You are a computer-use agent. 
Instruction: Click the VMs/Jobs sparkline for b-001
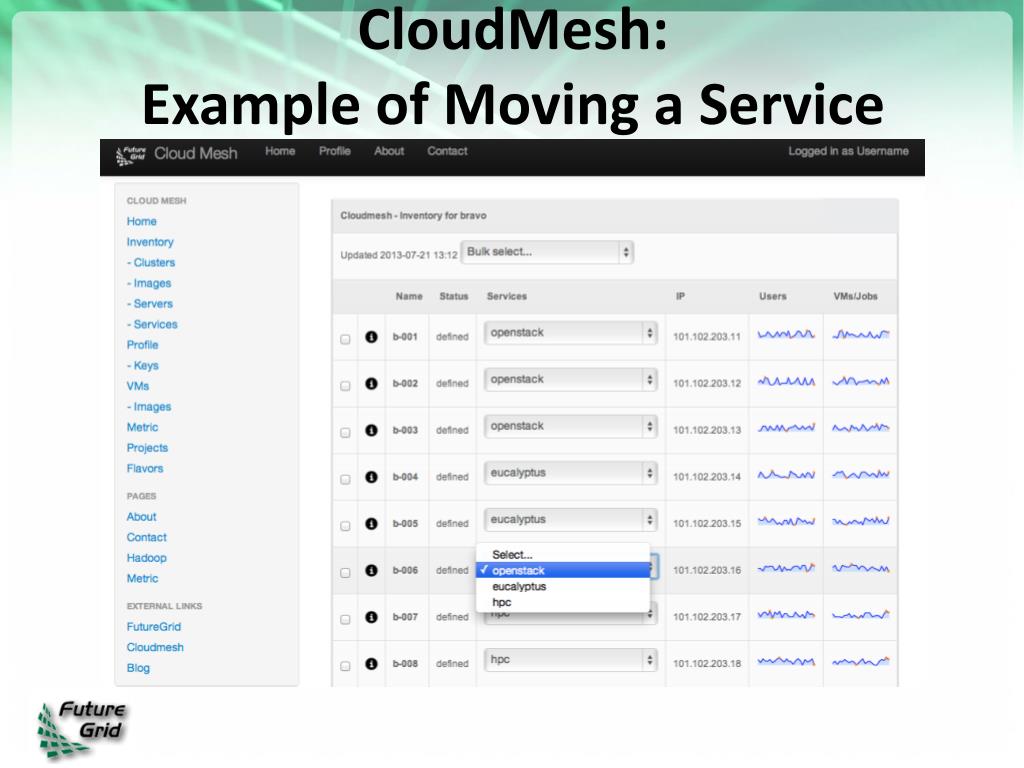click(861, 335)
